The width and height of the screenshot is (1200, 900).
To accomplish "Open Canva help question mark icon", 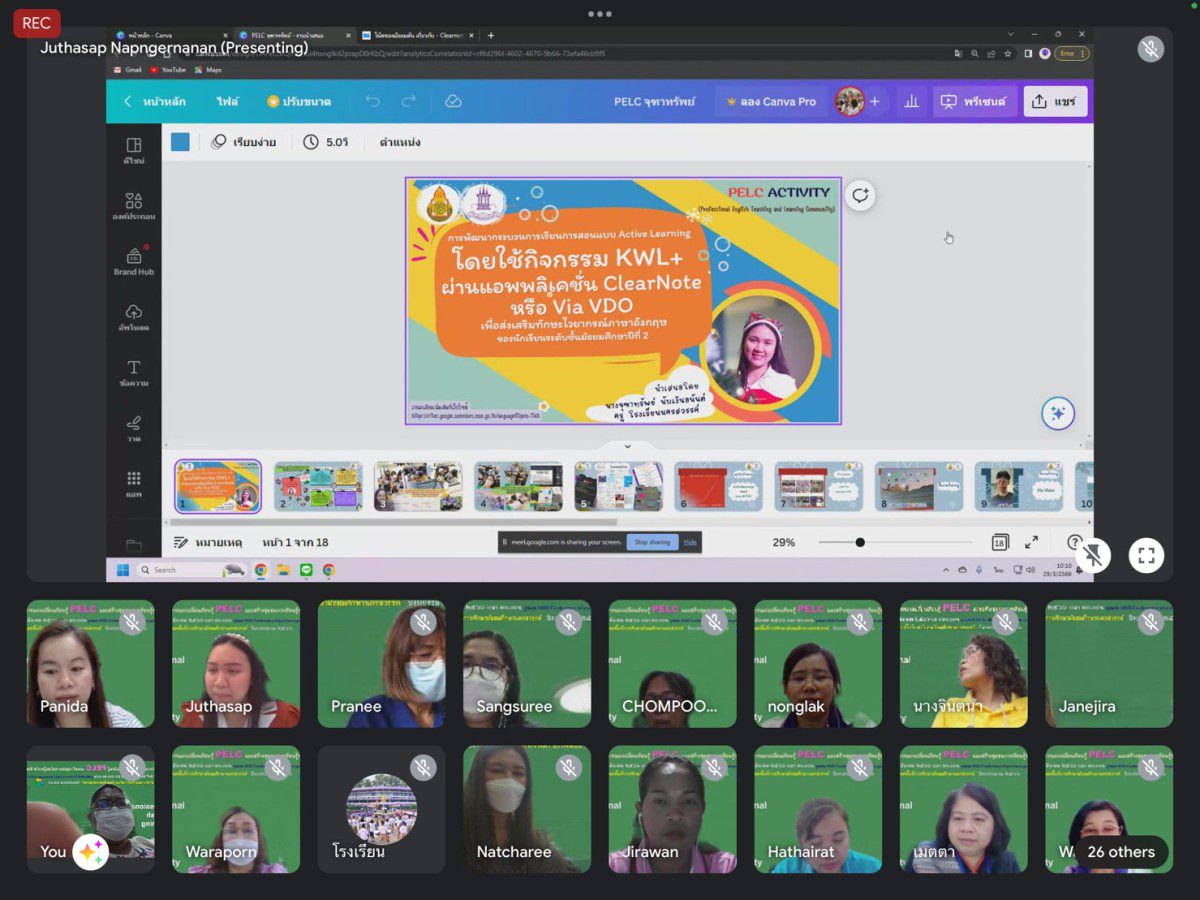I will (1074, 542).
